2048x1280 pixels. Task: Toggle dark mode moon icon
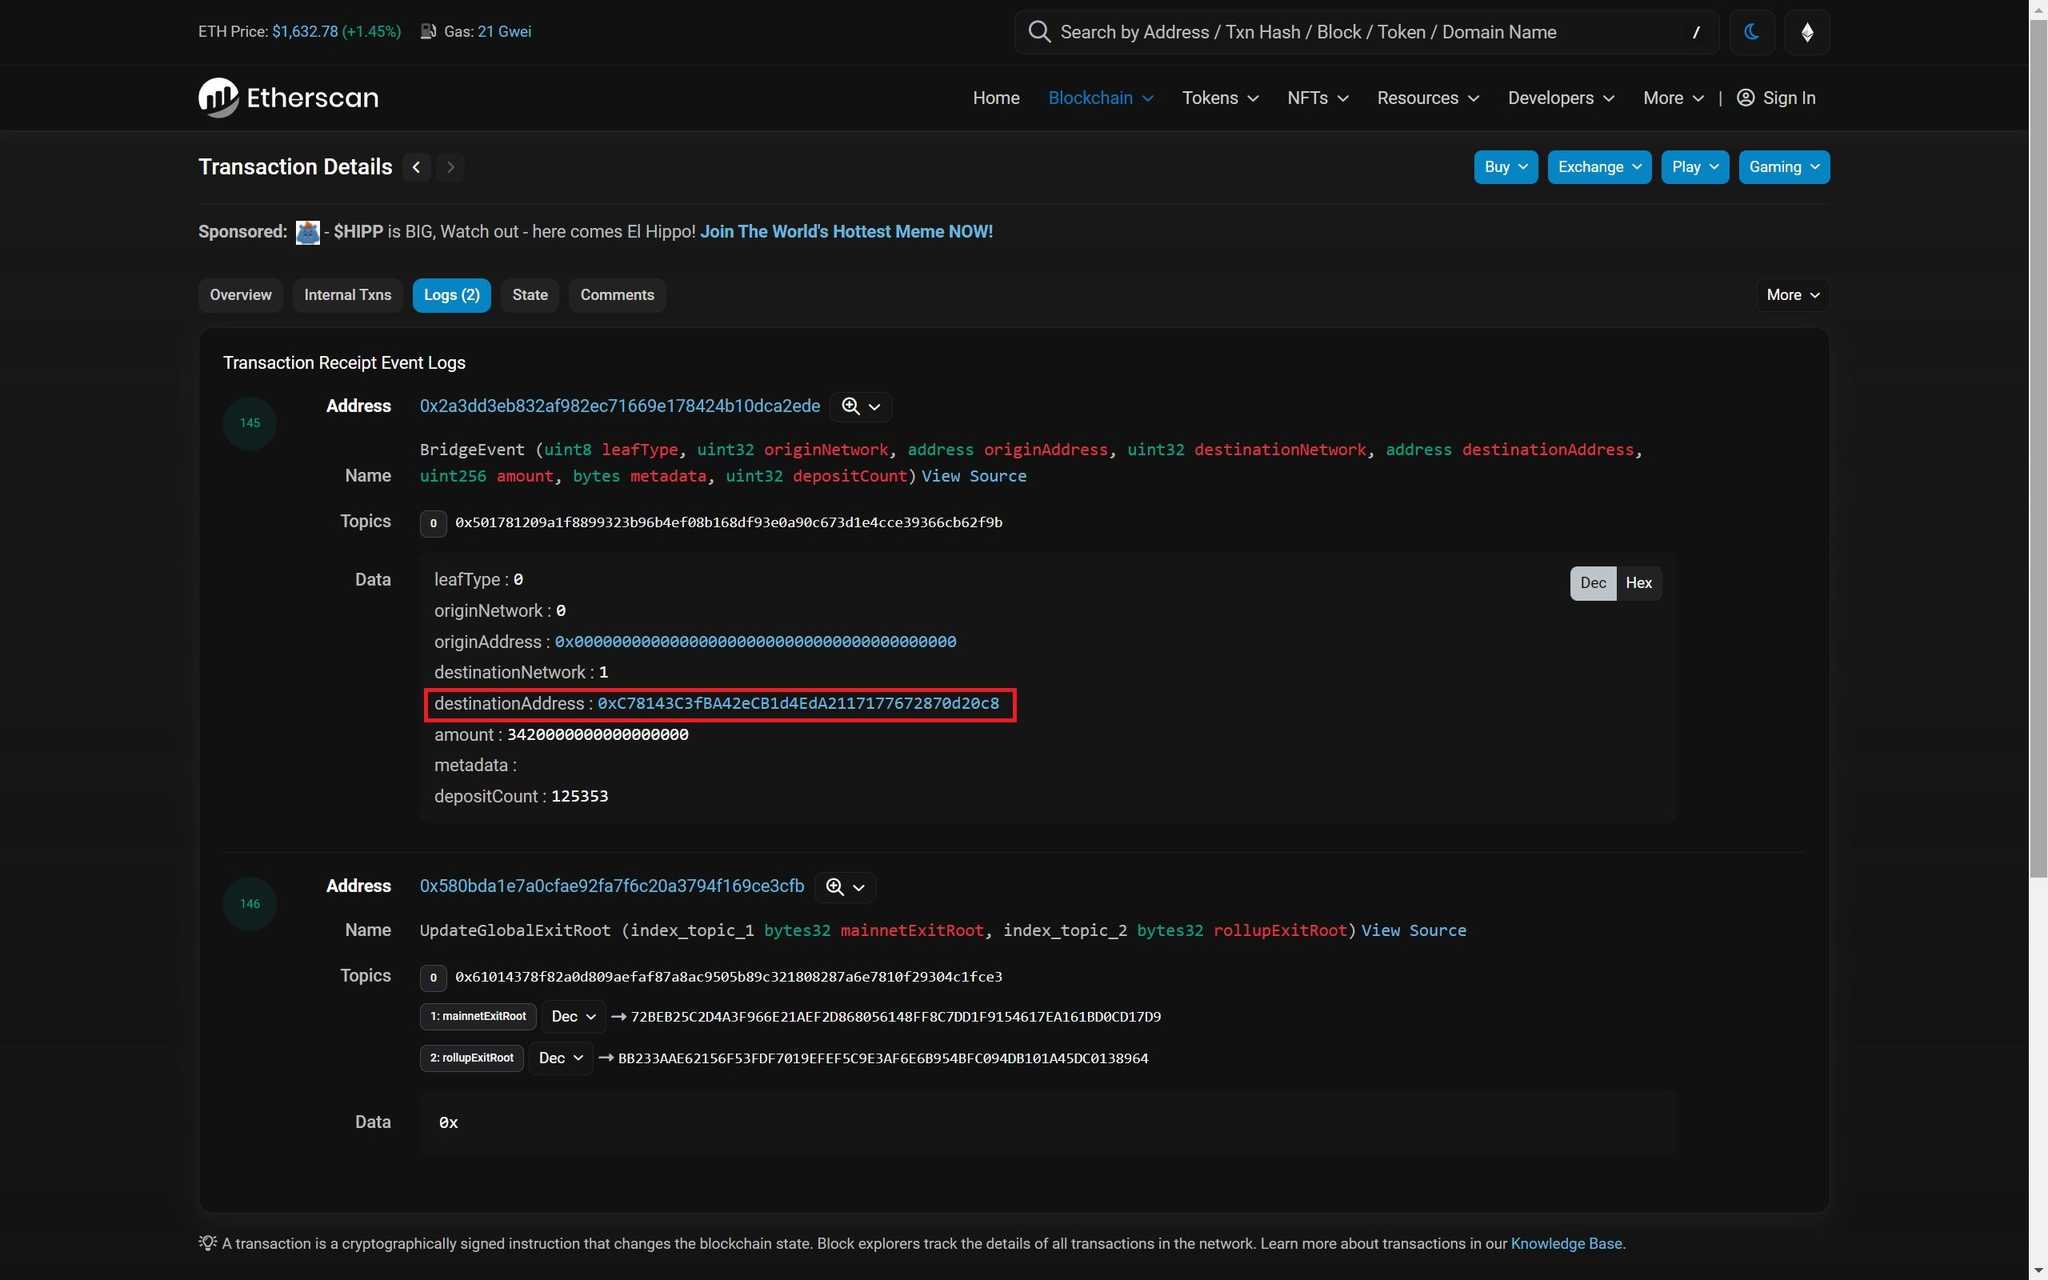click(x=1751, y=32)
